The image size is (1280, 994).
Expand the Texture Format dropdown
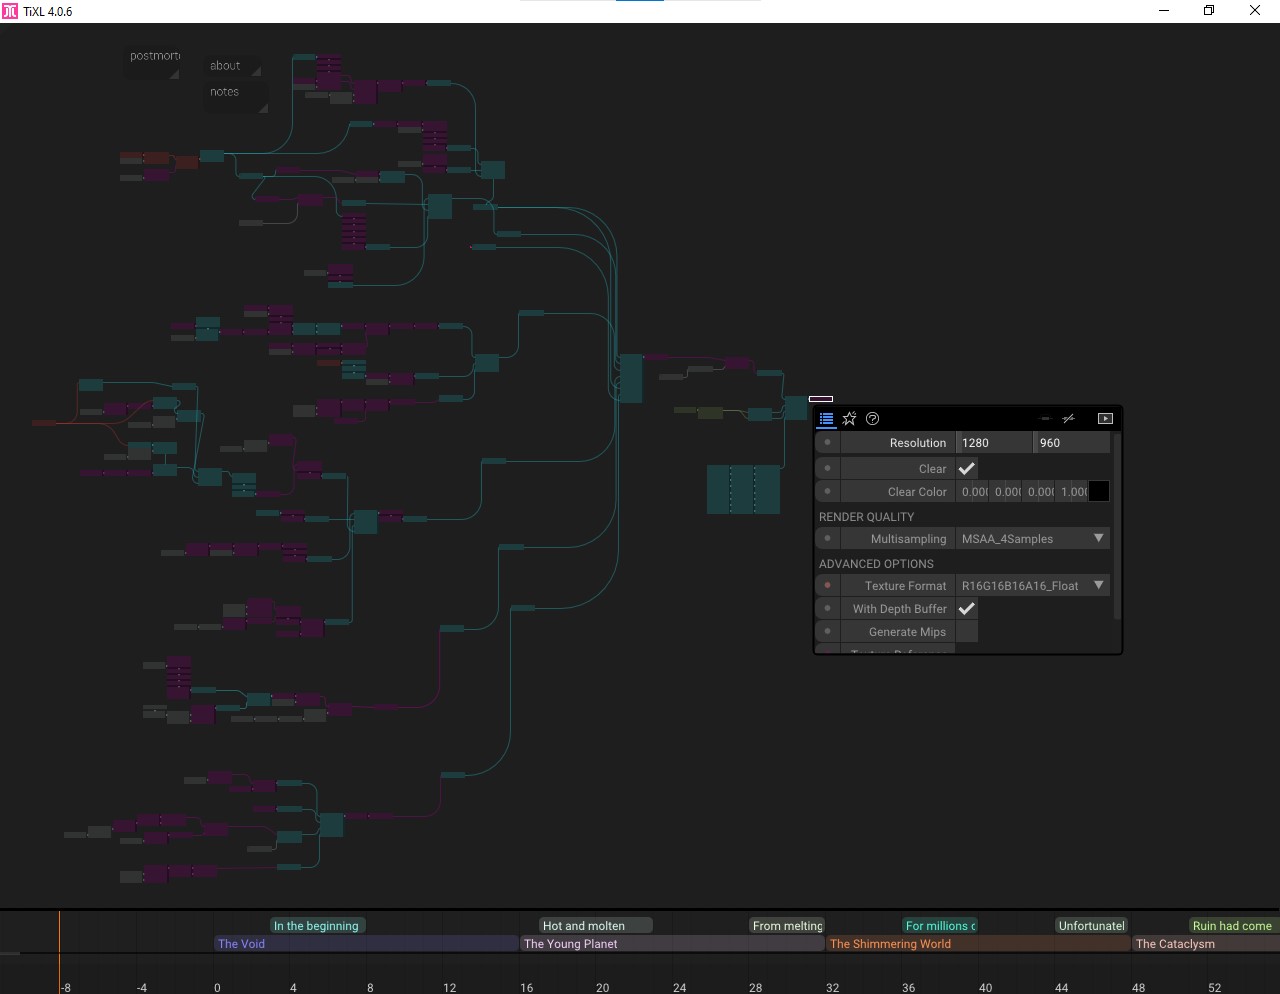pyautogui.click(x=1032, y=586)
